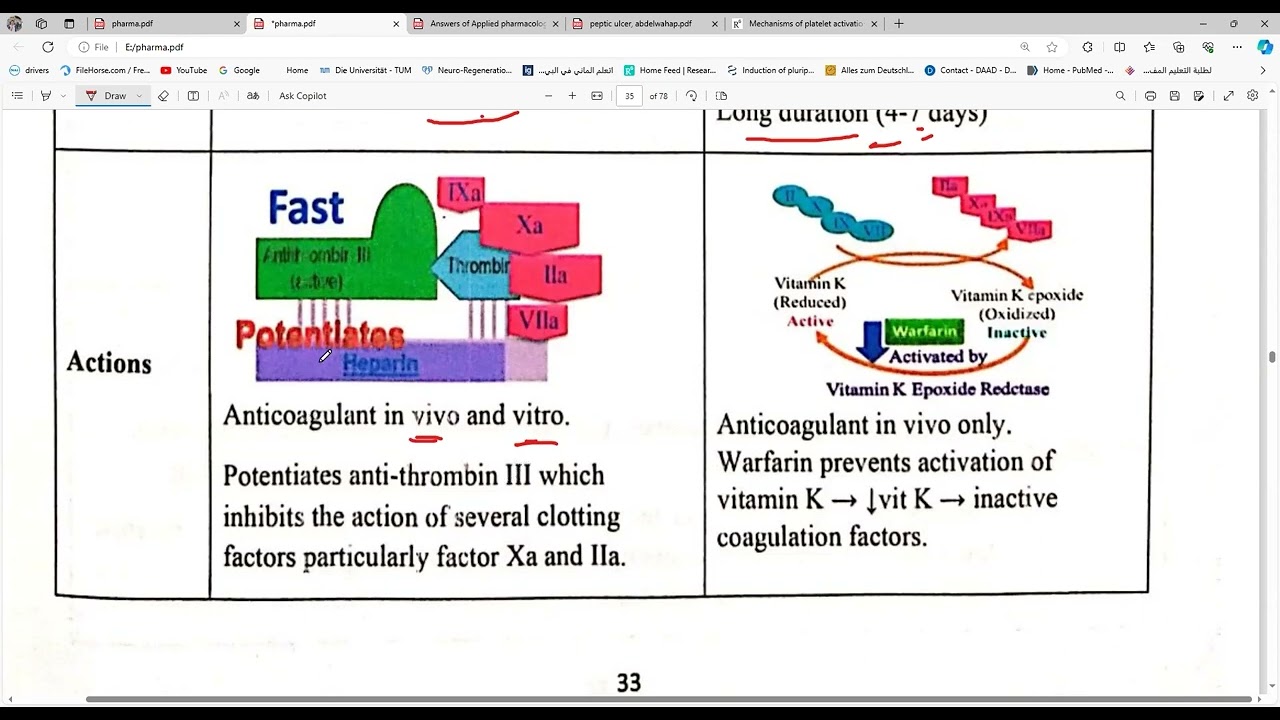Open Find in PDF search

pyautogui.click(x=1120, y=96)
